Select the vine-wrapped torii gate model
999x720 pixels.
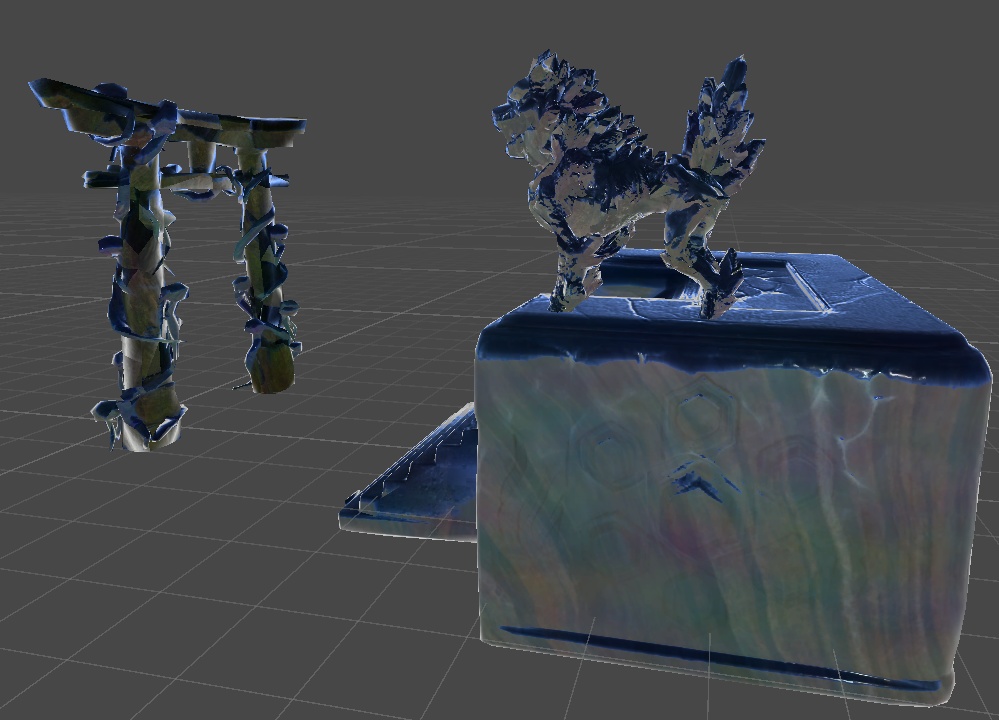pos(167,264)
